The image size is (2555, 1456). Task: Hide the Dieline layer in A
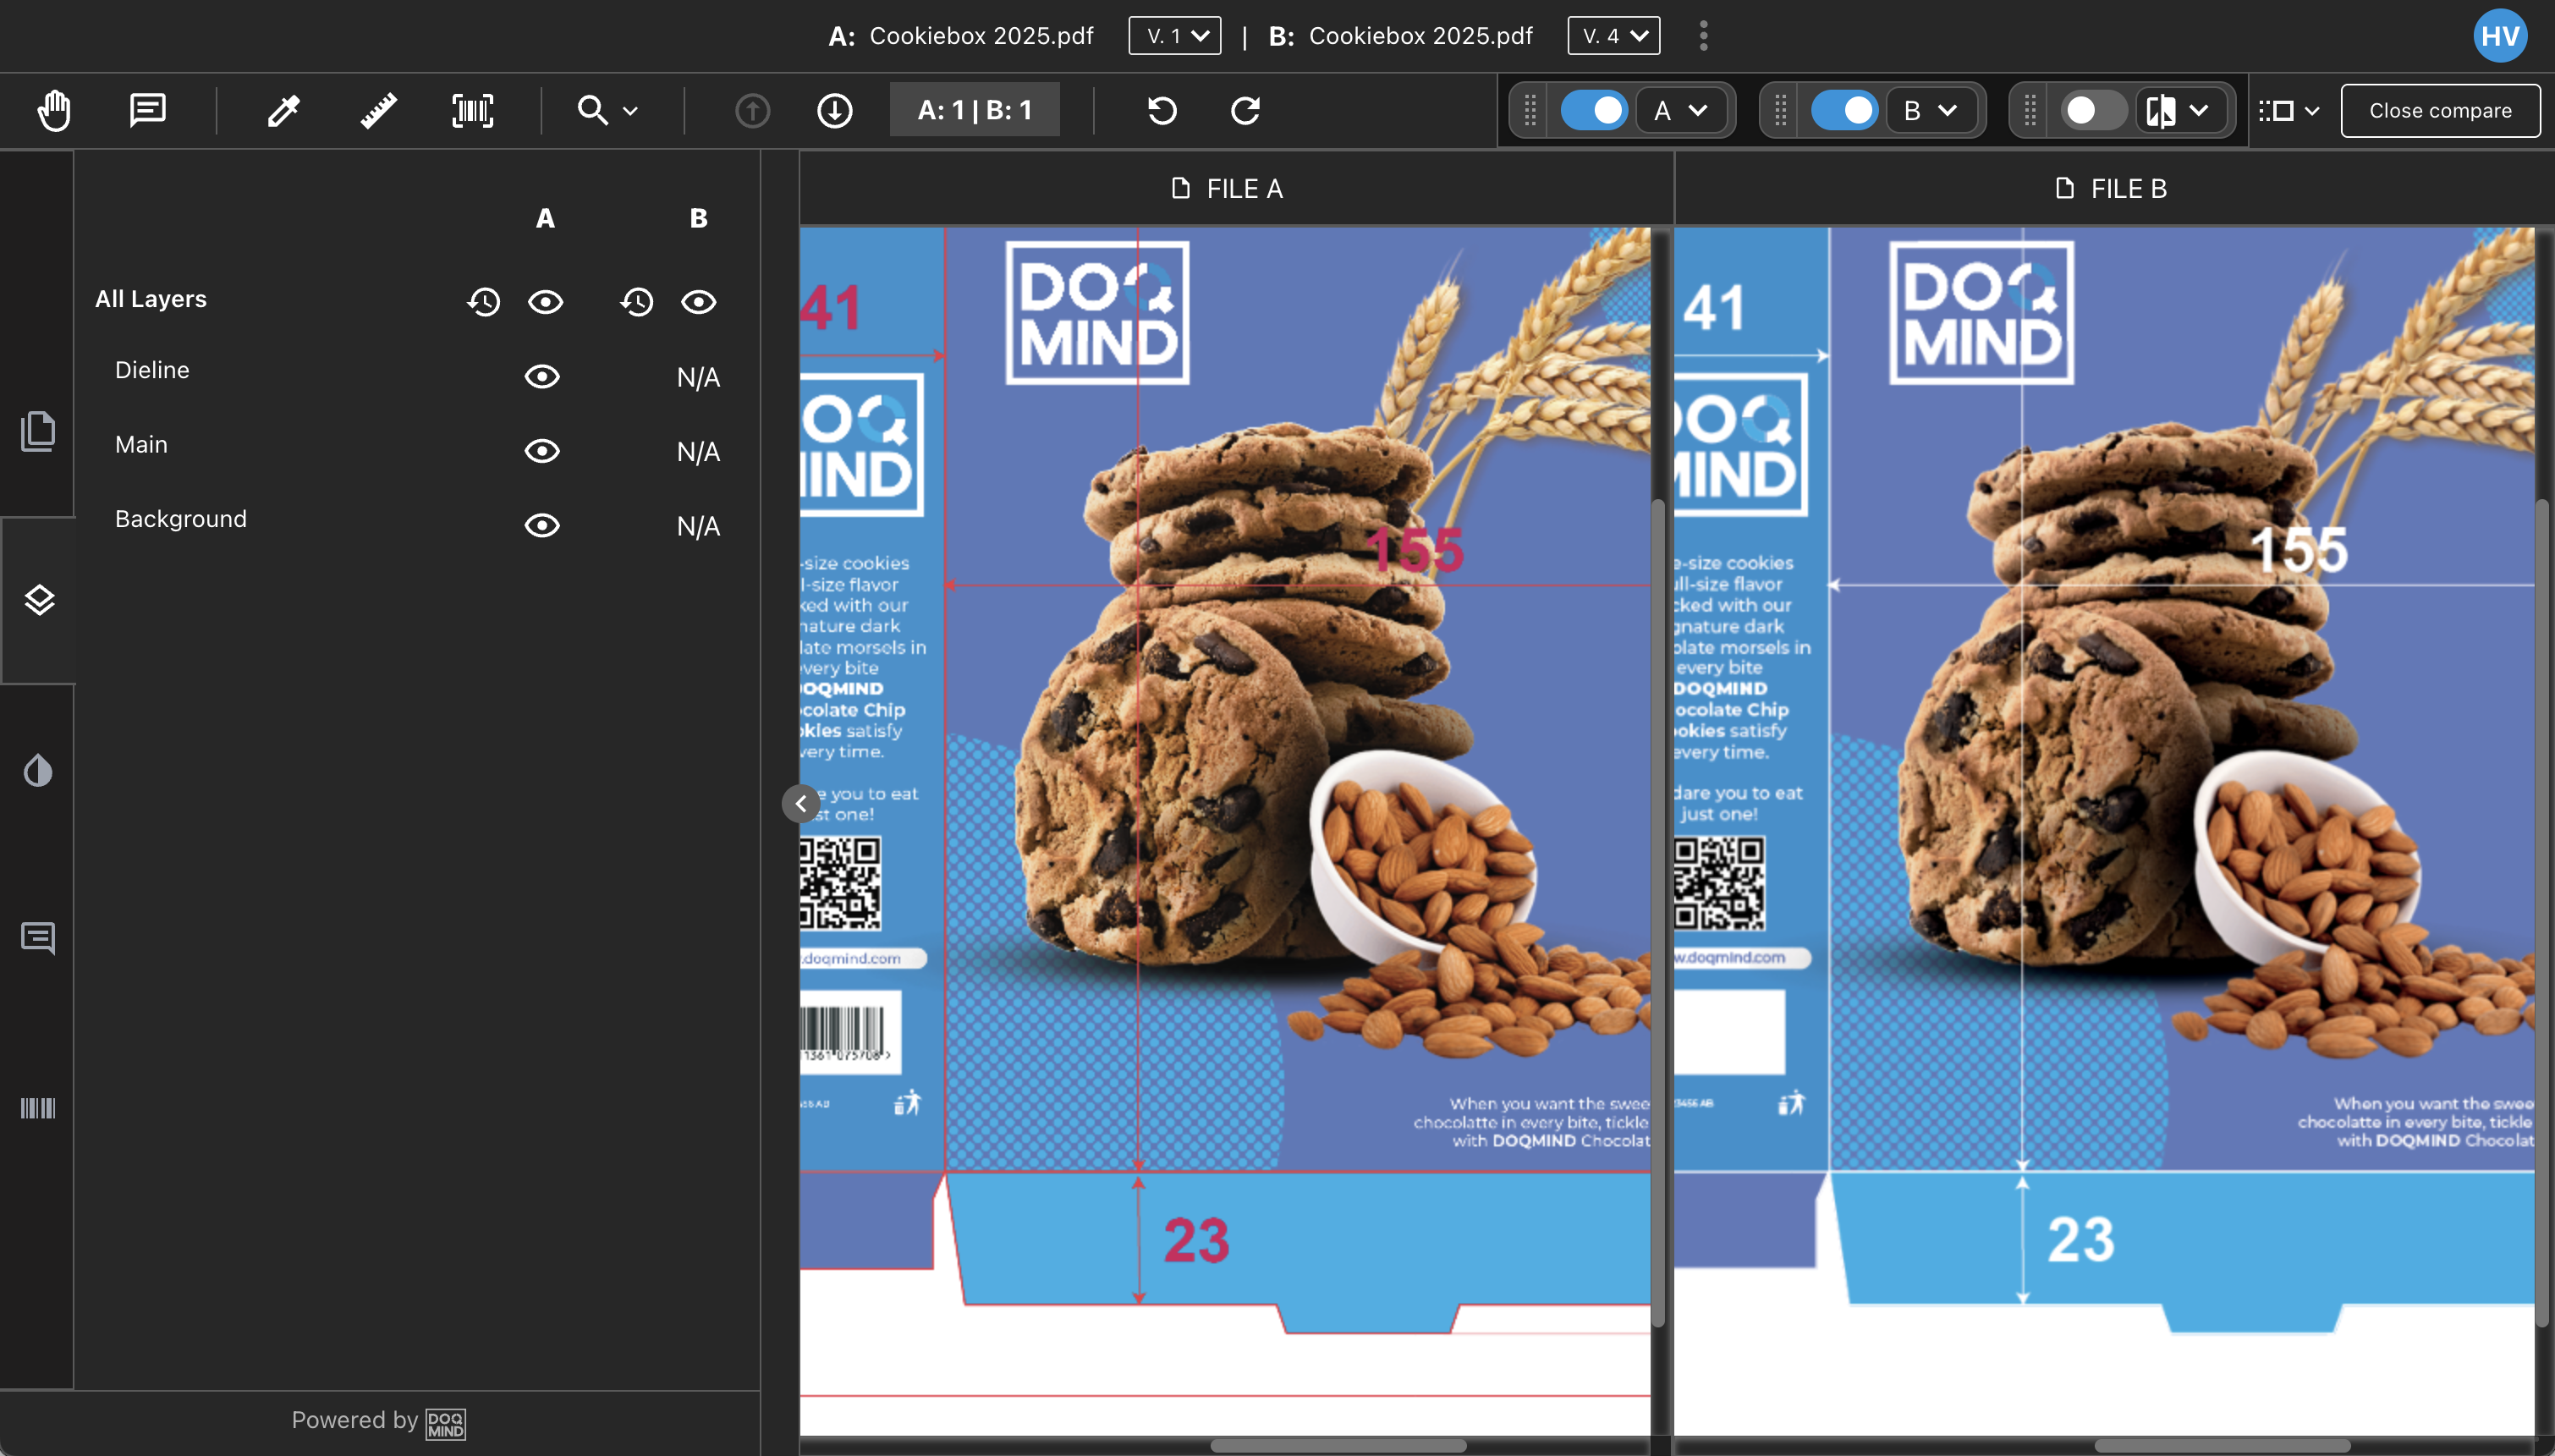click(x=542, y=377)
